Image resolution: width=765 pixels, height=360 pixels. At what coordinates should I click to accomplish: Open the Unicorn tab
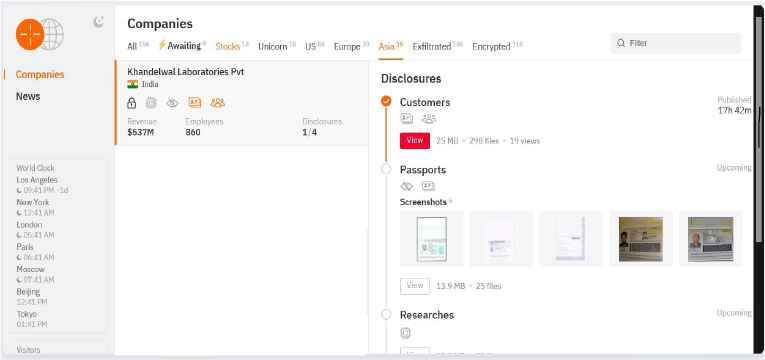tap(277, 46)
